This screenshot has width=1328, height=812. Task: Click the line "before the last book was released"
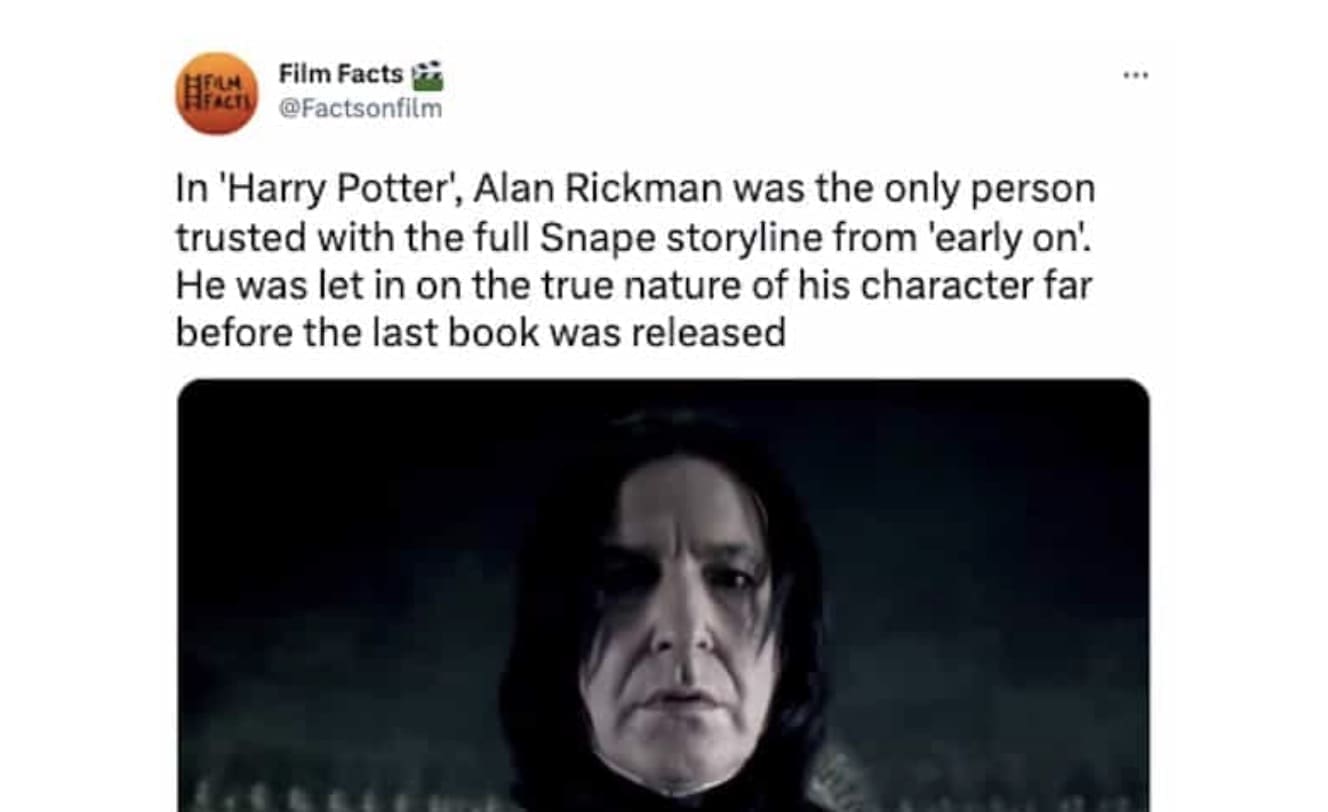pos(481,333)
